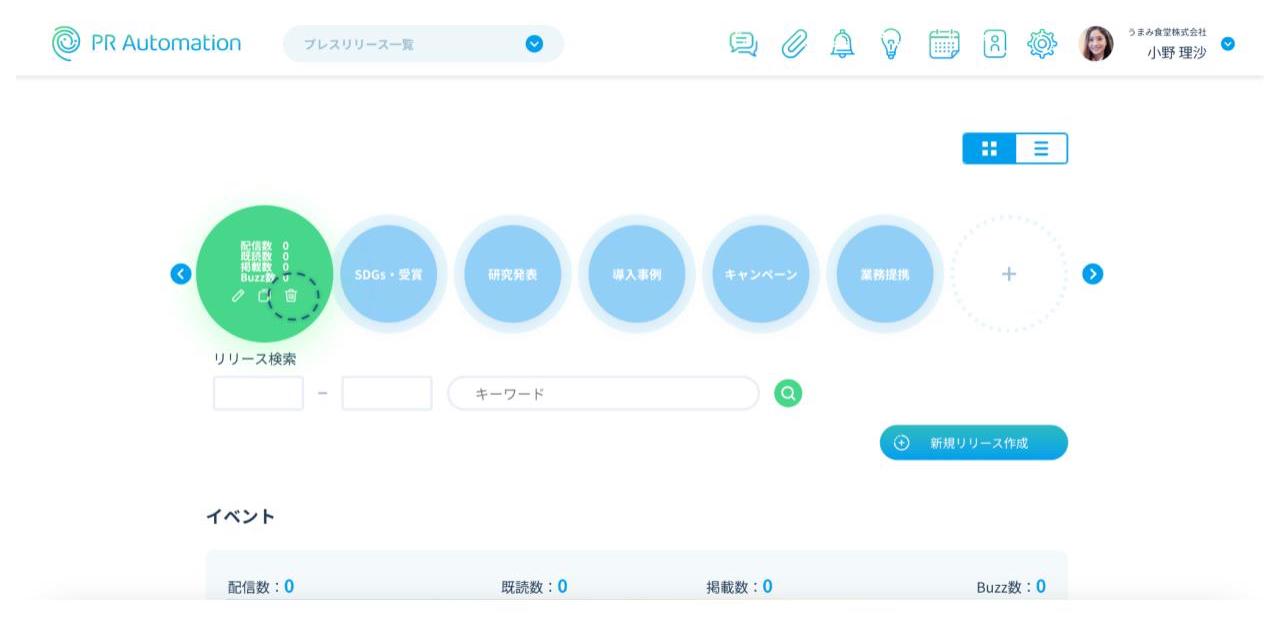Click the trash icon in green circle
The height and width of the screenshot is (619, 1279).
(291, 295)
